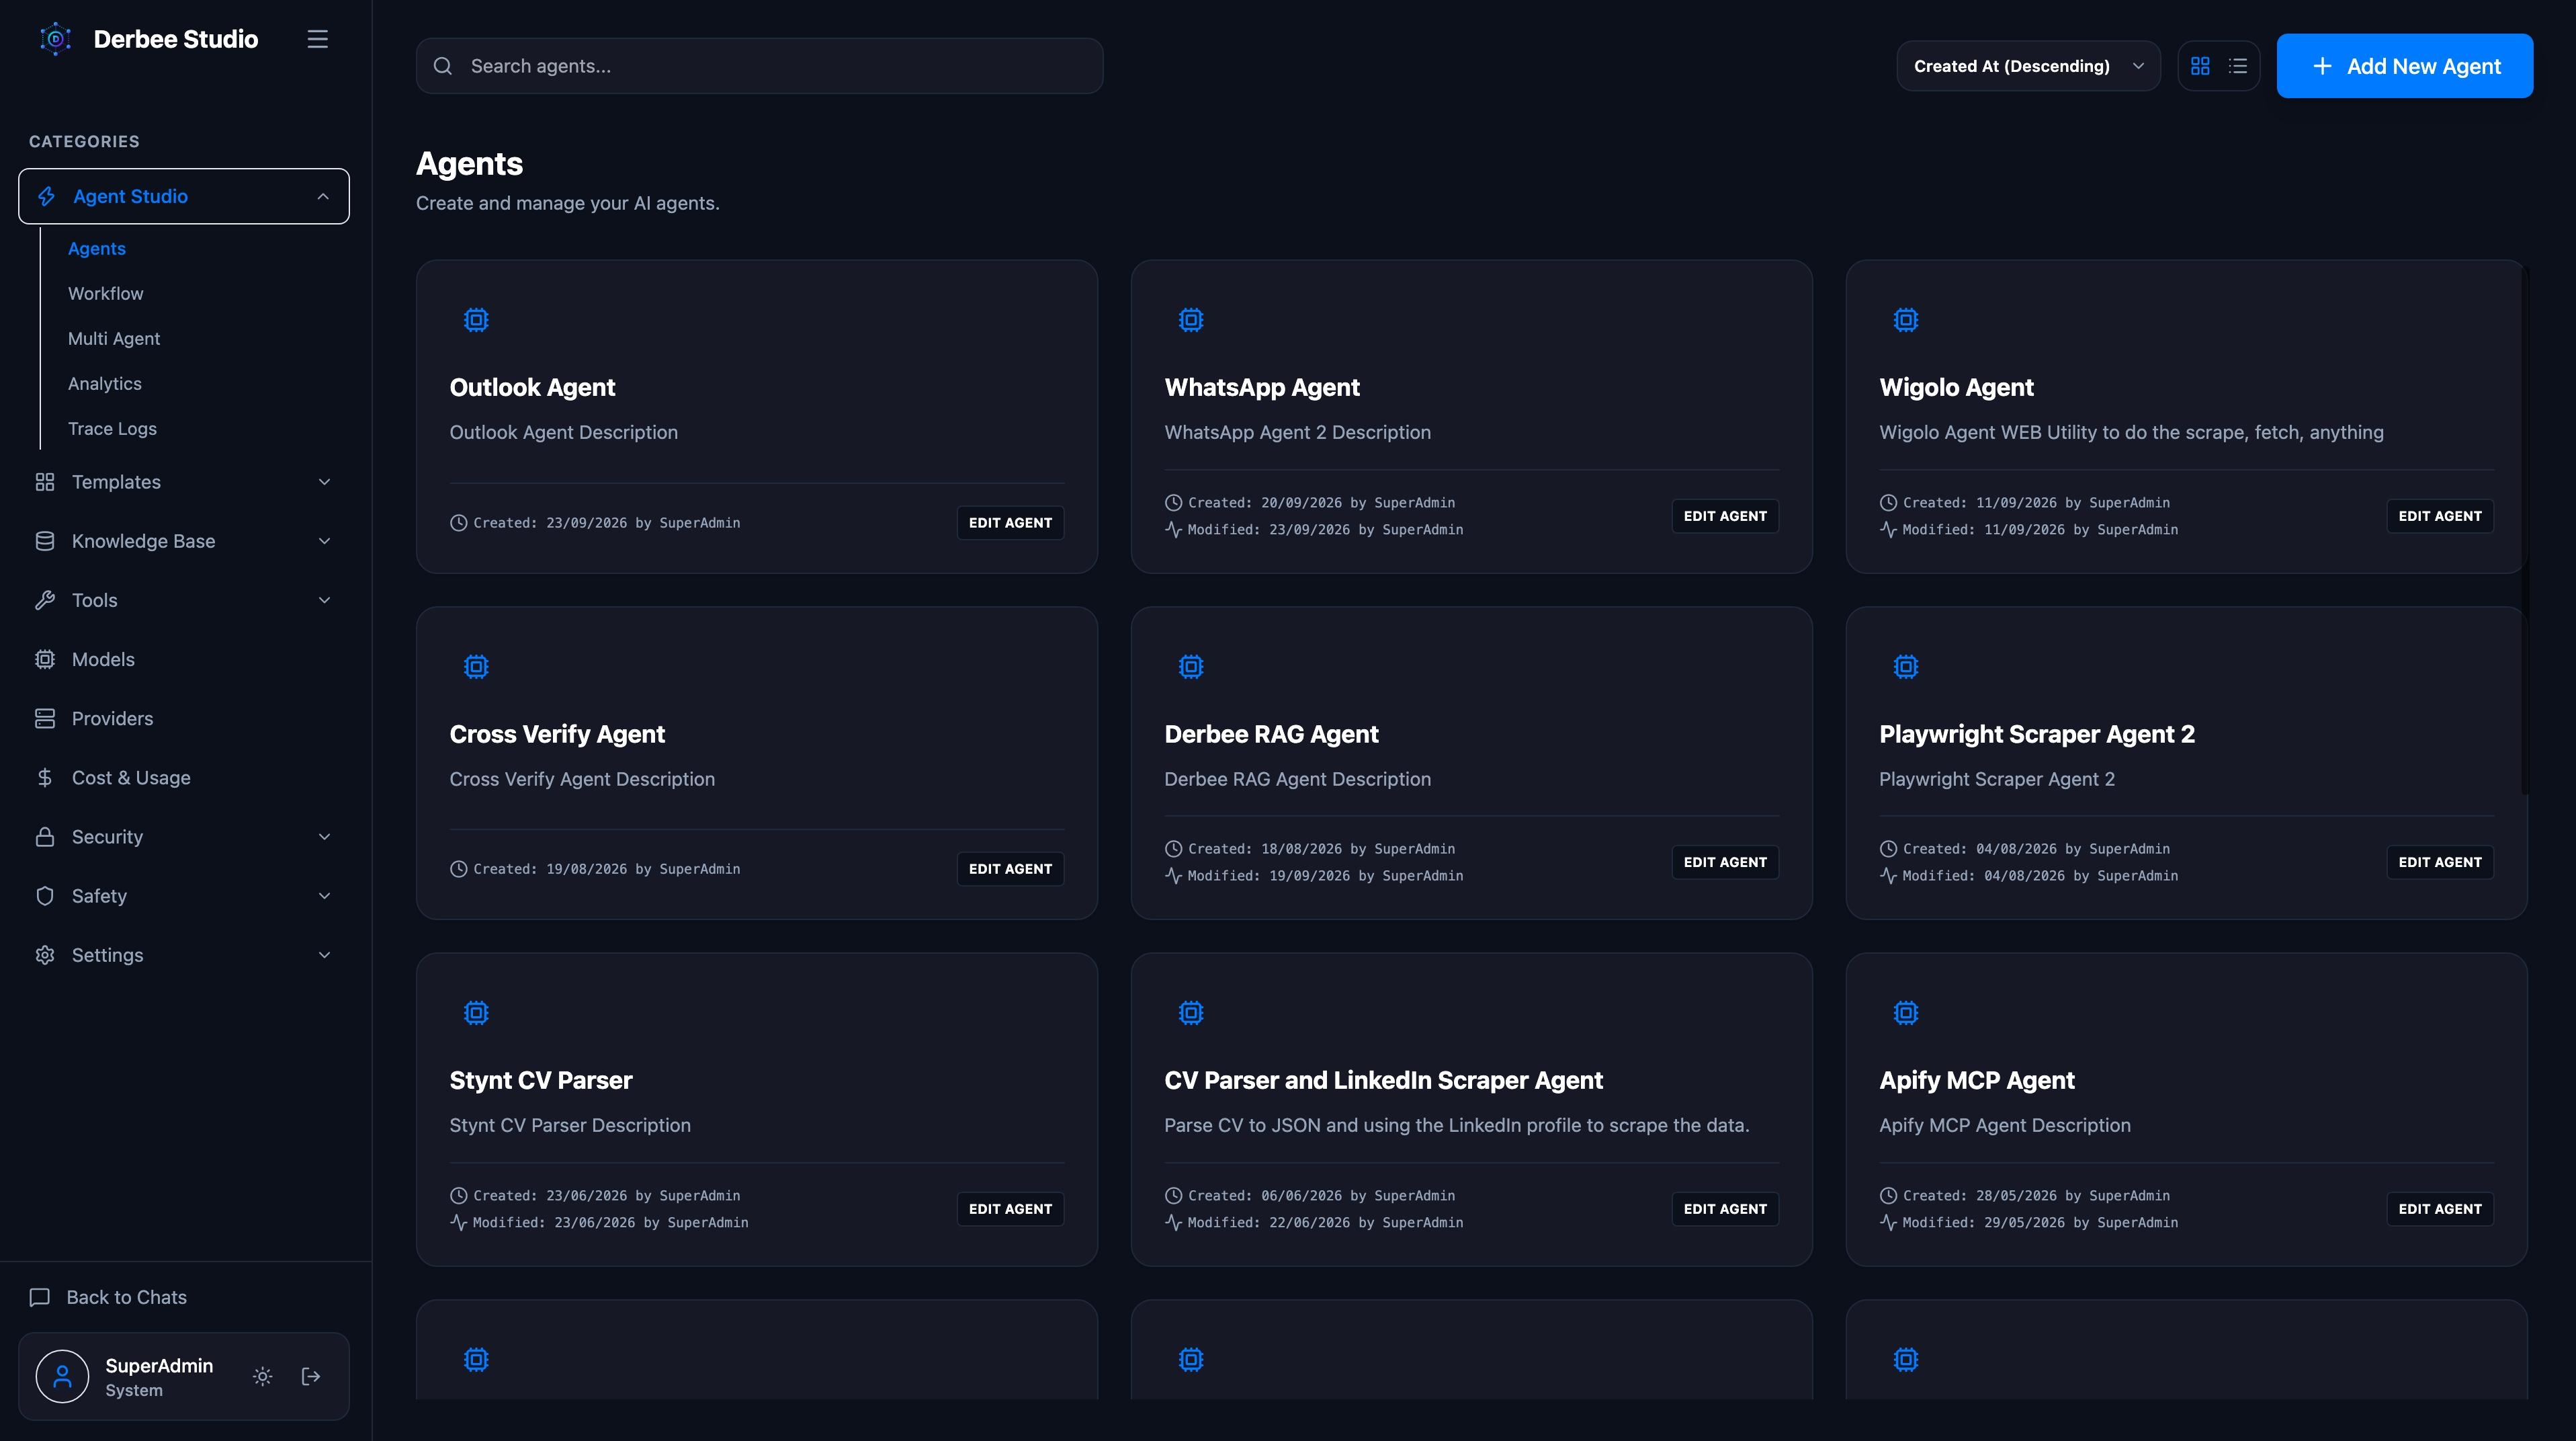Viewport: 2576px width, 1441px height.
Task: Edit the Apify MCP Agent
Action: coord(2440,1209)
